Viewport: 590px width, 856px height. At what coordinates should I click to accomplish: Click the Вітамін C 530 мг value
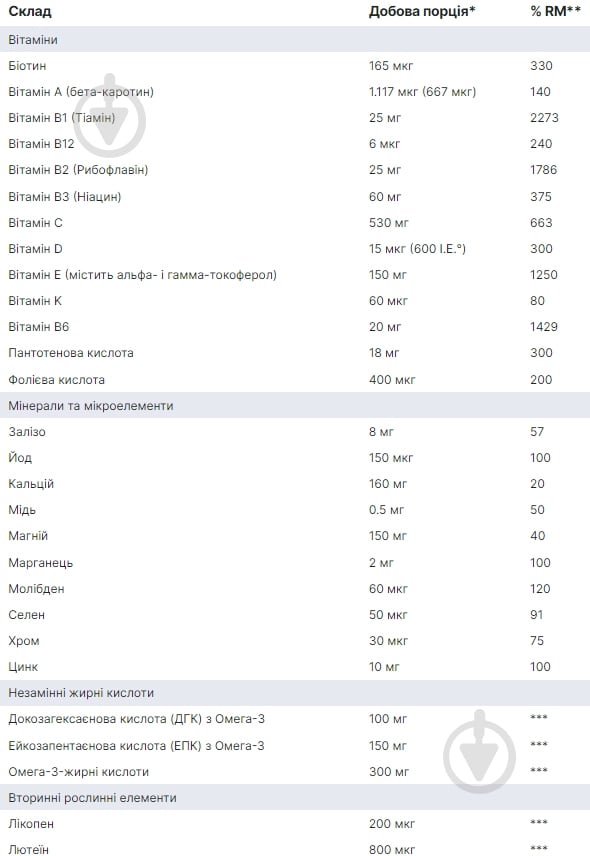pos(389,223)
